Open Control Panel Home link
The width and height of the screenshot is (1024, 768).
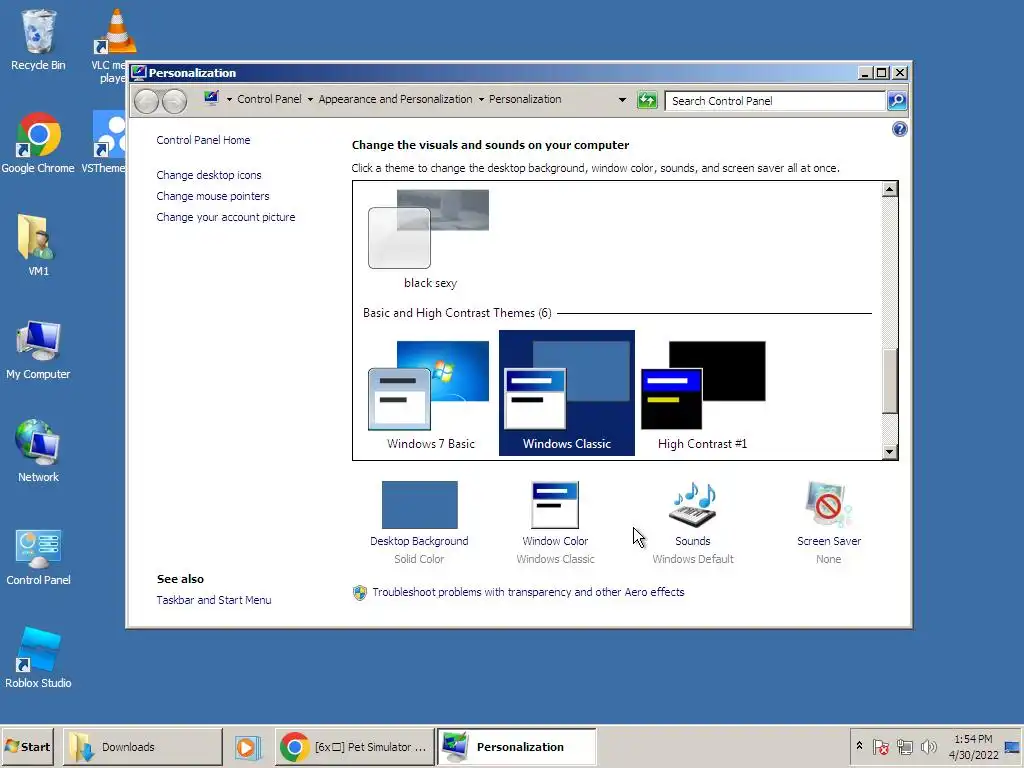203,140
